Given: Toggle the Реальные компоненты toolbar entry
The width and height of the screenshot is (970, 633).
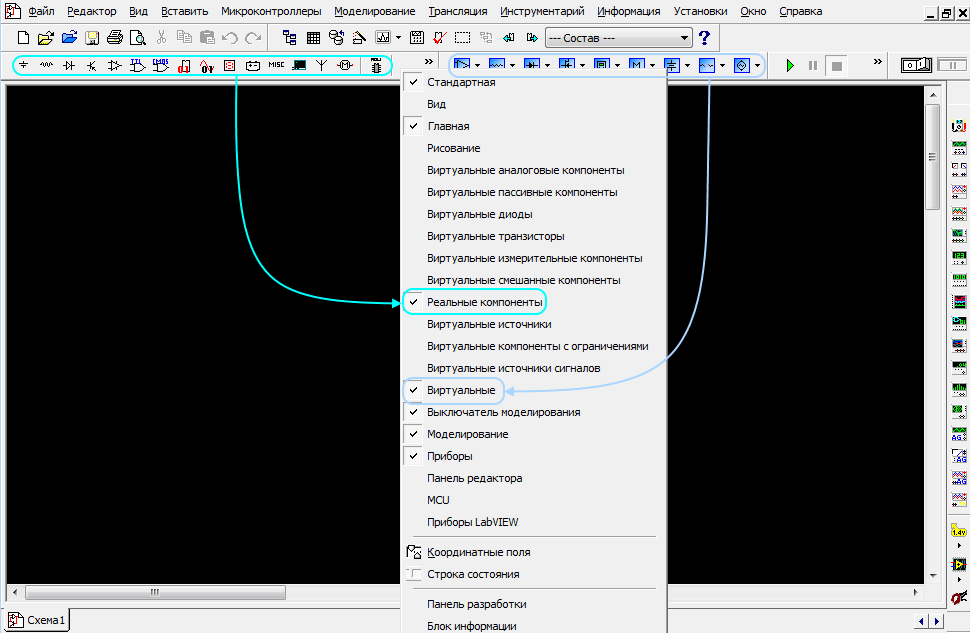Looking at the screenshot, I should [x=484, y=301].
